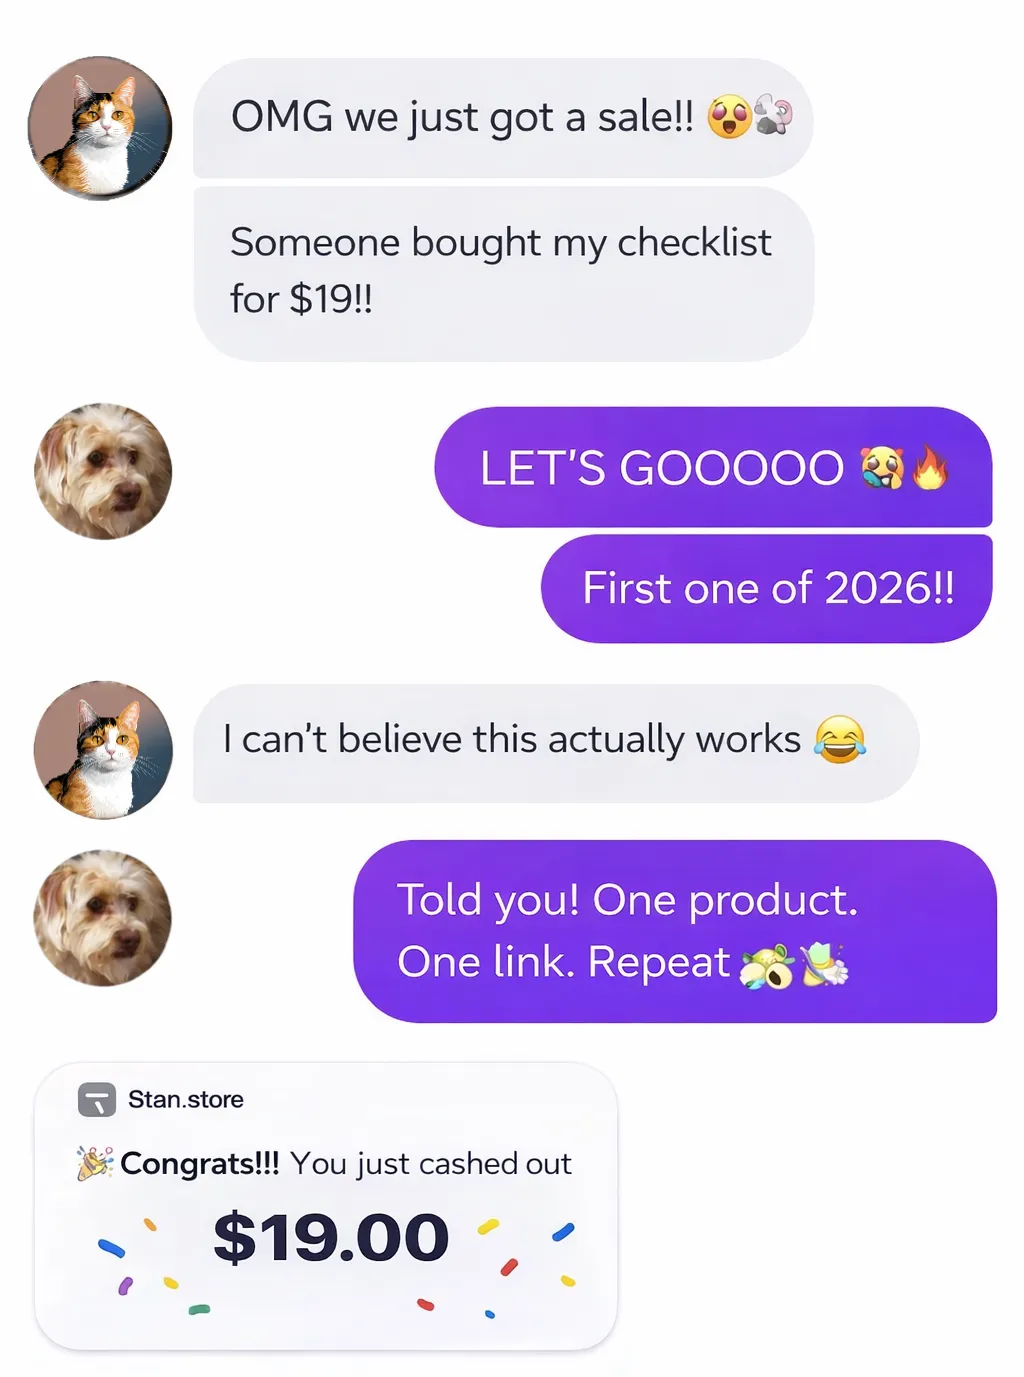This screenshot has height=1377, width=1024.
Task: Click the dog avatar beside LET'S GOOOOO
Action: 103,471
